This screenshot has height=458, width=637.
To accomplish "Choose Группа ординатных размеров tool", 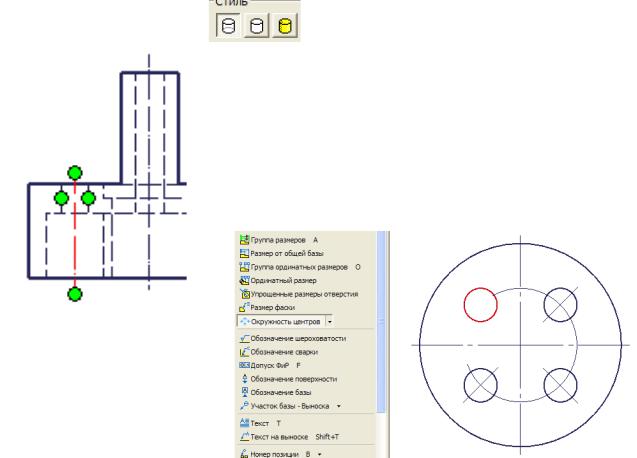I will point(300,267).
